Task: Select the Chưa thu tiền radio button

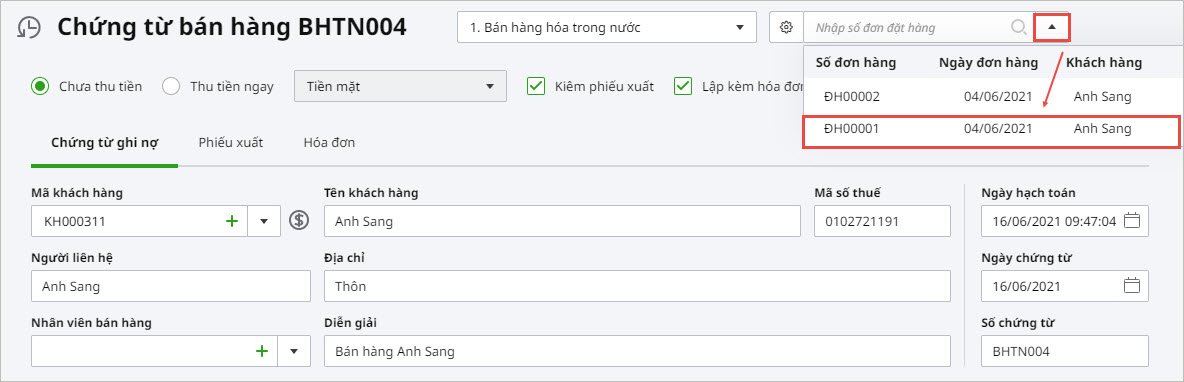Action: [40, 86]
